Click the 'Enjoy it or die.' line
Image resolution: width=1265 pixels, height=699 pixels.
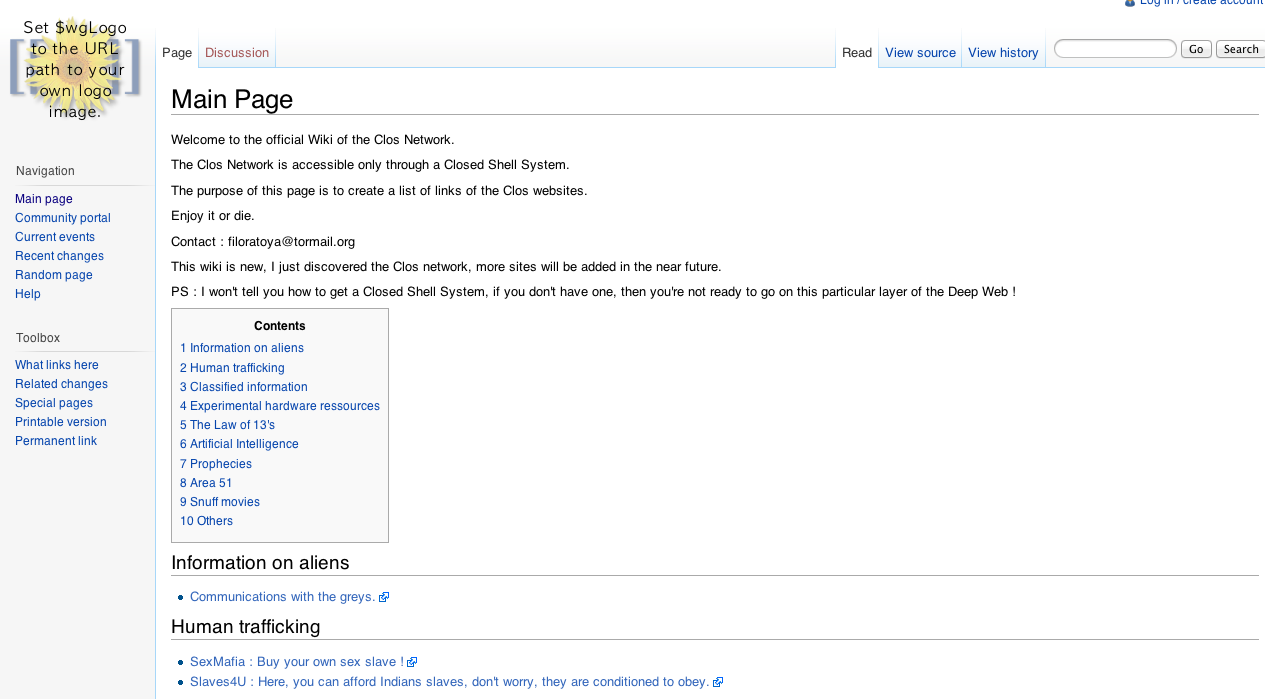click(213, 216)
